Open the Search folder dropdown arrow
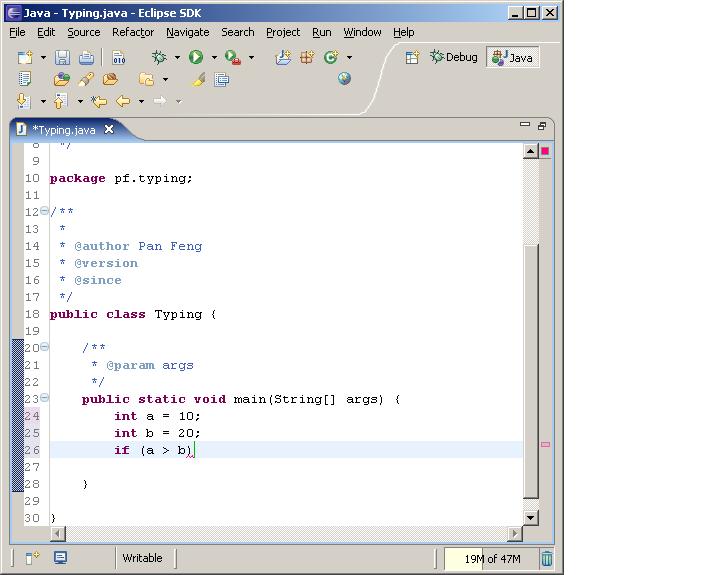Image resolution: width=711 pixels, height=575 pixels. 165,79
